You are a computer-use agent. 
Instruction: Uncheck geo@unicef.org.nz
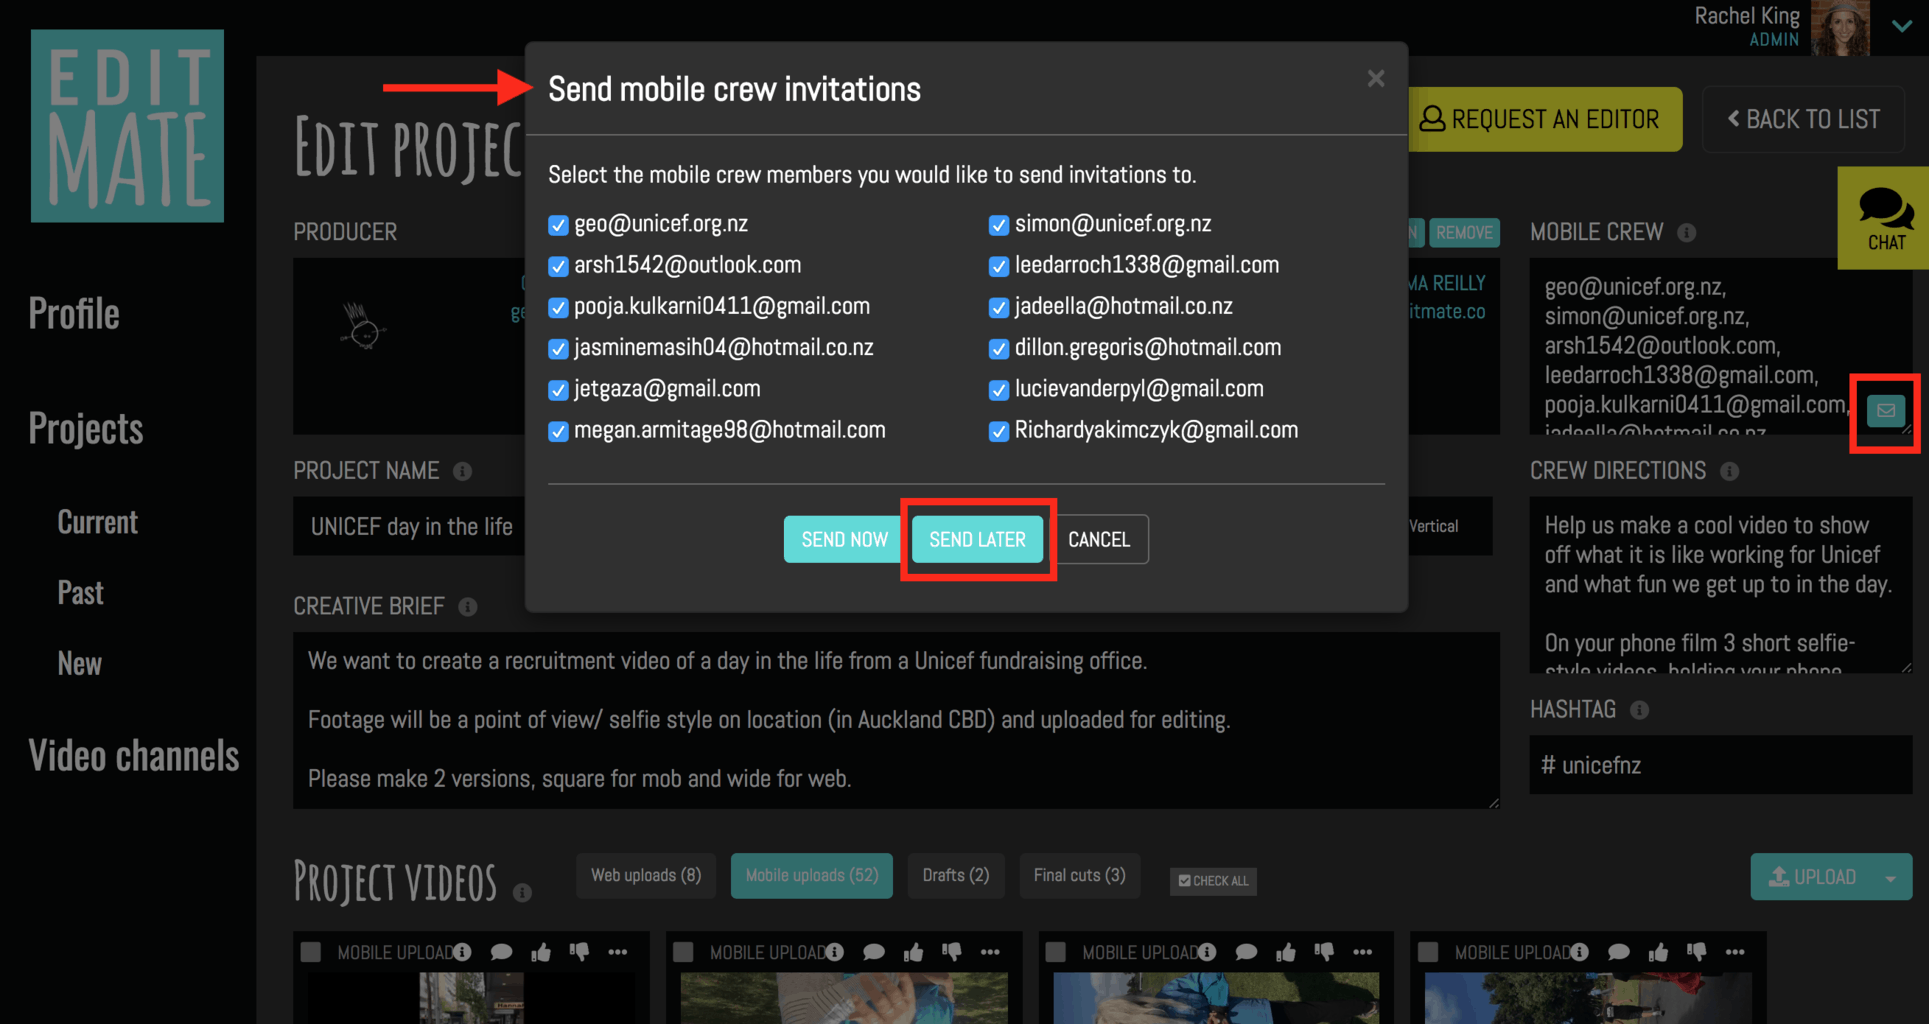[x=558, y=225]
